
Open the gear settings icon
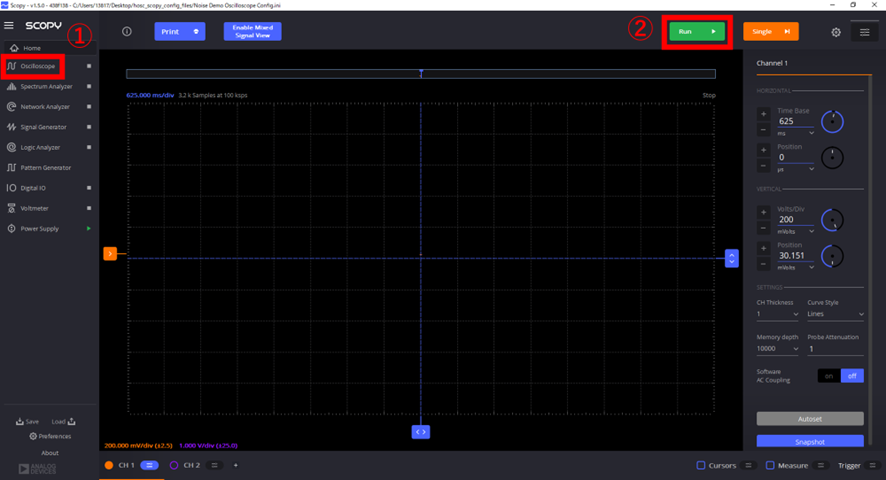(x=836, y=32)
